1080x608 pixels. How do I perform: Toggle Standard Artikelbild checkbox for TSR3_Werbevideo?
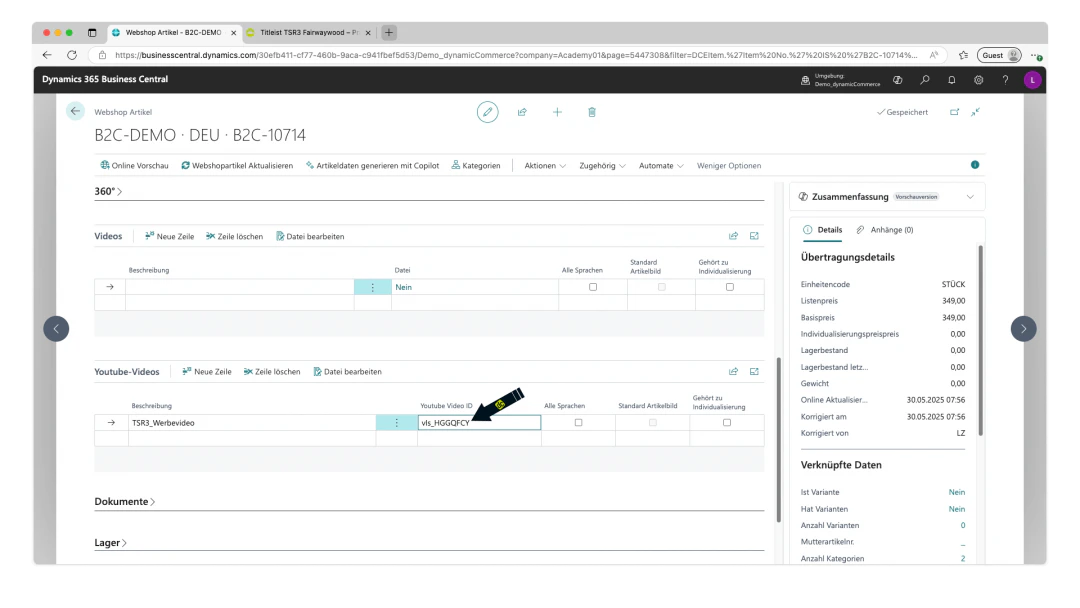[652, 423]
